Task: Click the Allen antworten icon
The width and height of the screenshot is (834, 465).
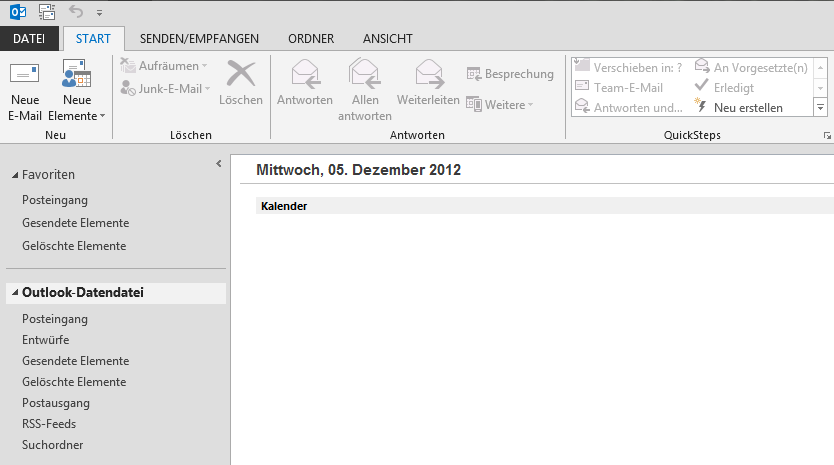Action: click(x=364, y=73)
